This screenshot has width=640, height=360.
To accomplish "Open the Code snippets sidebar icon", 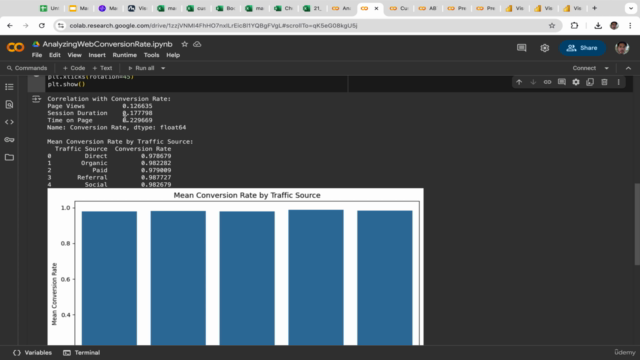I will coord(9,122).
